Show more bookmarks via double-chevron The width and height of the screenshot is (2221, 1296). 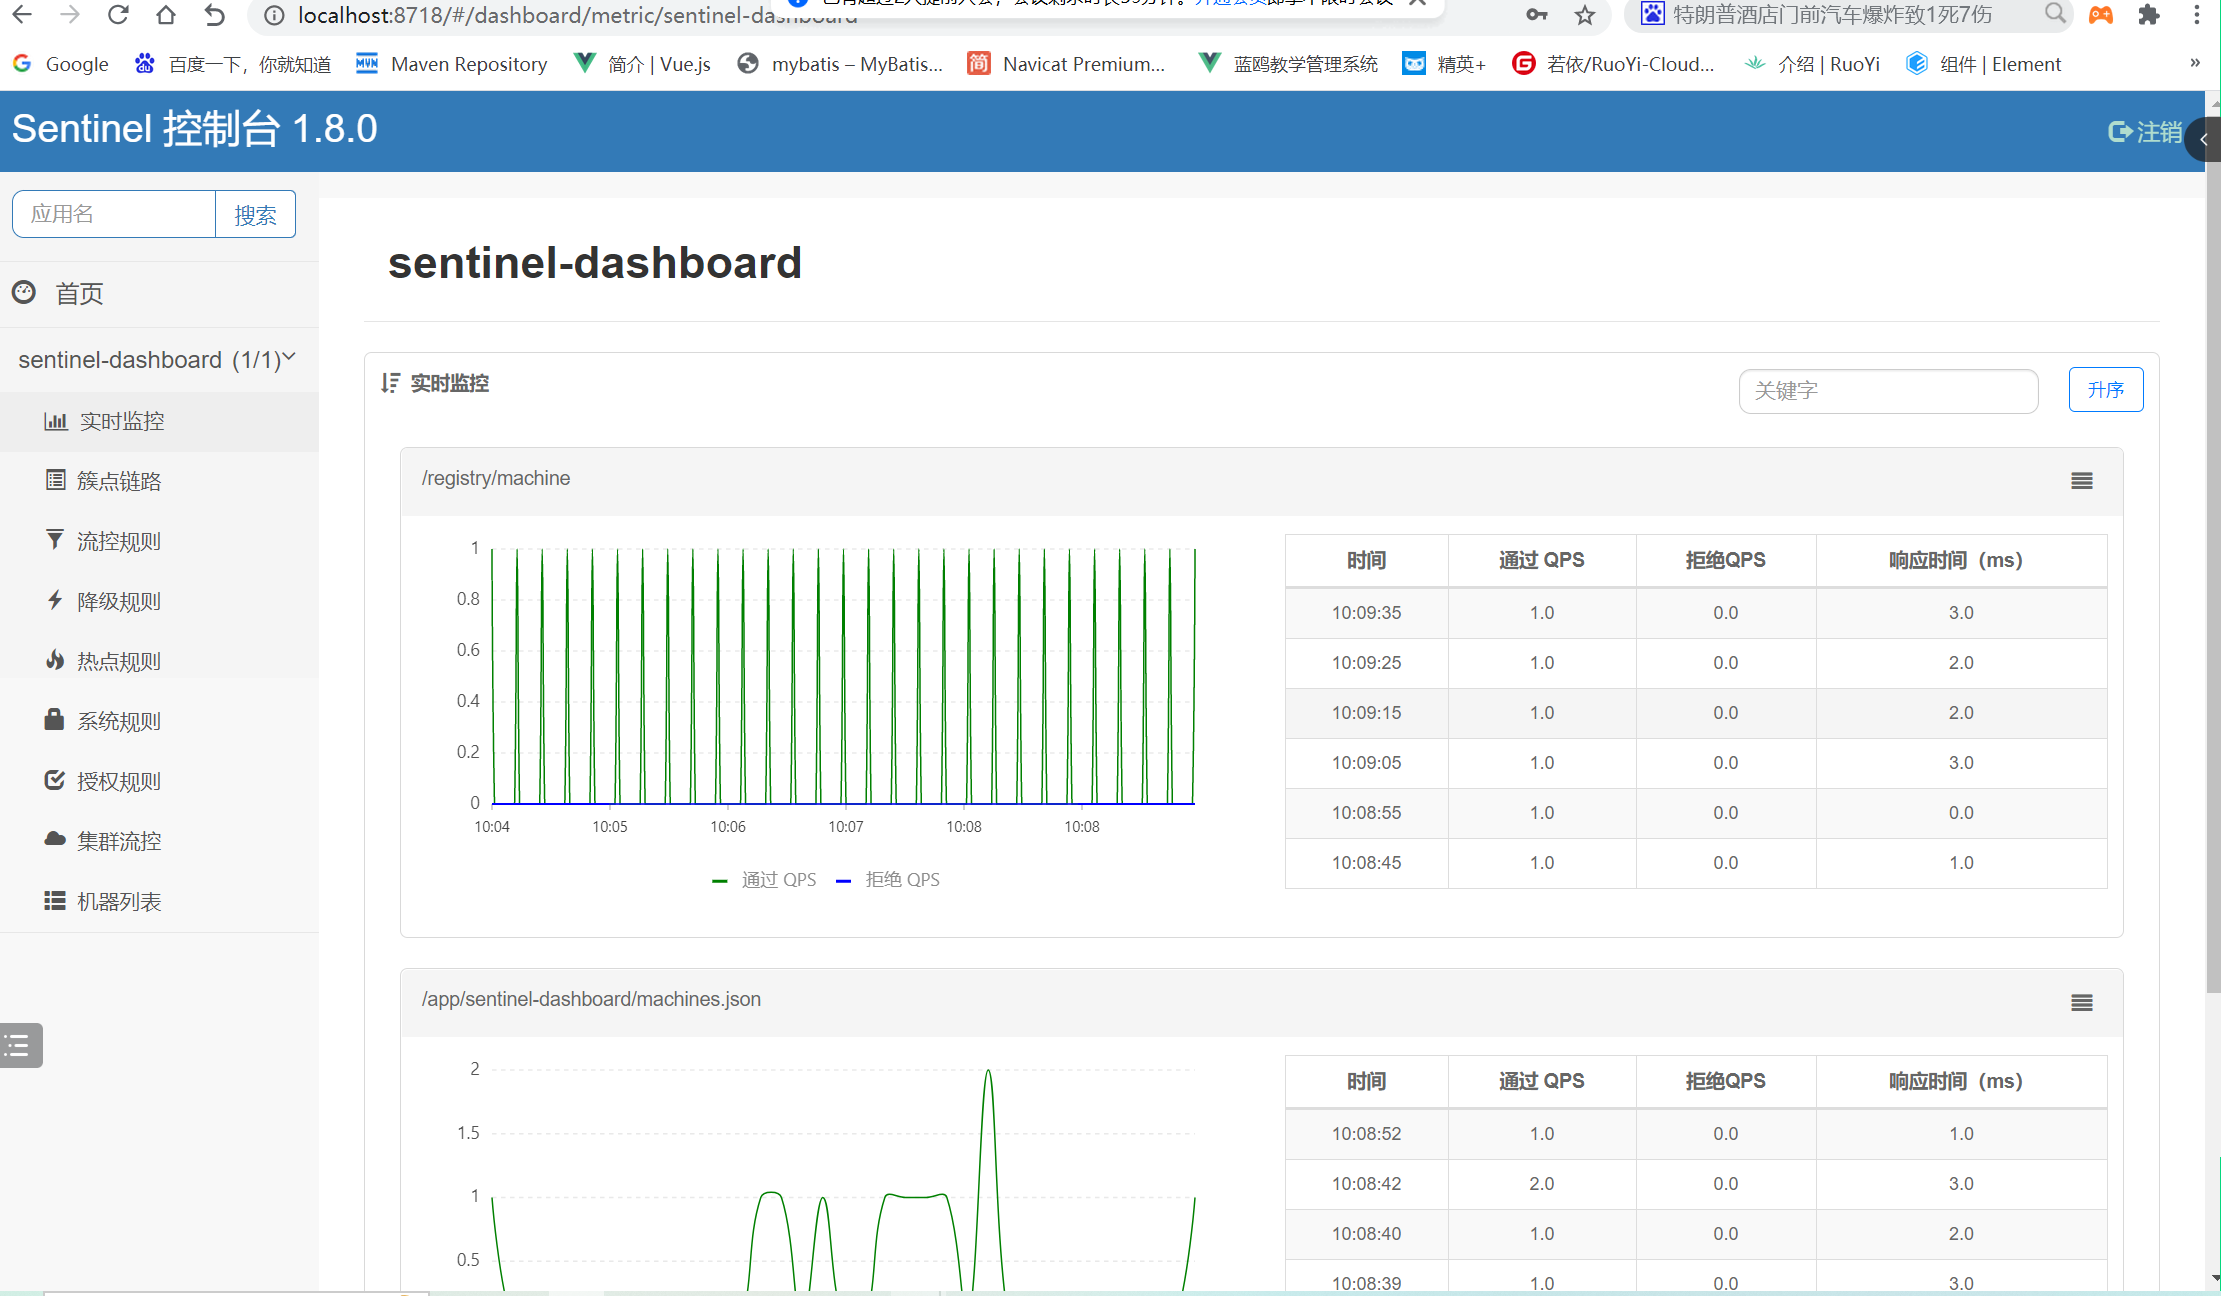click(x=2195, y=63)
